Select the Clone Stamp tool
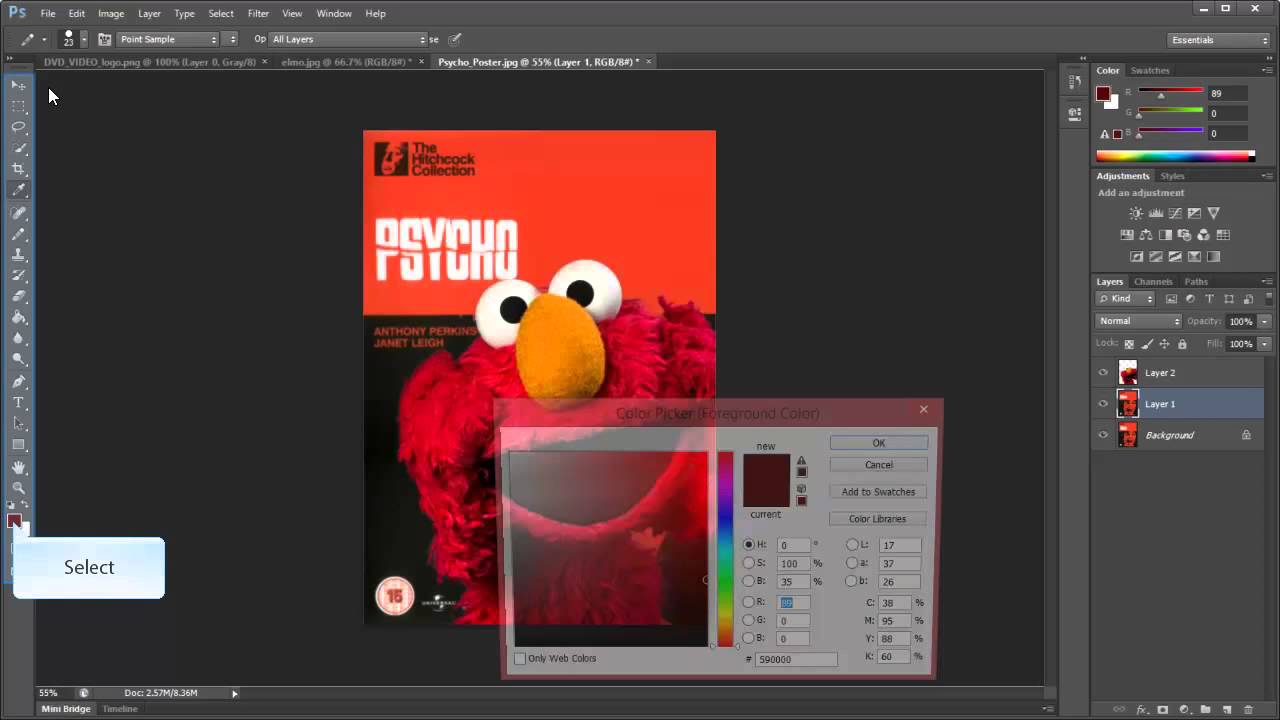 18,255
